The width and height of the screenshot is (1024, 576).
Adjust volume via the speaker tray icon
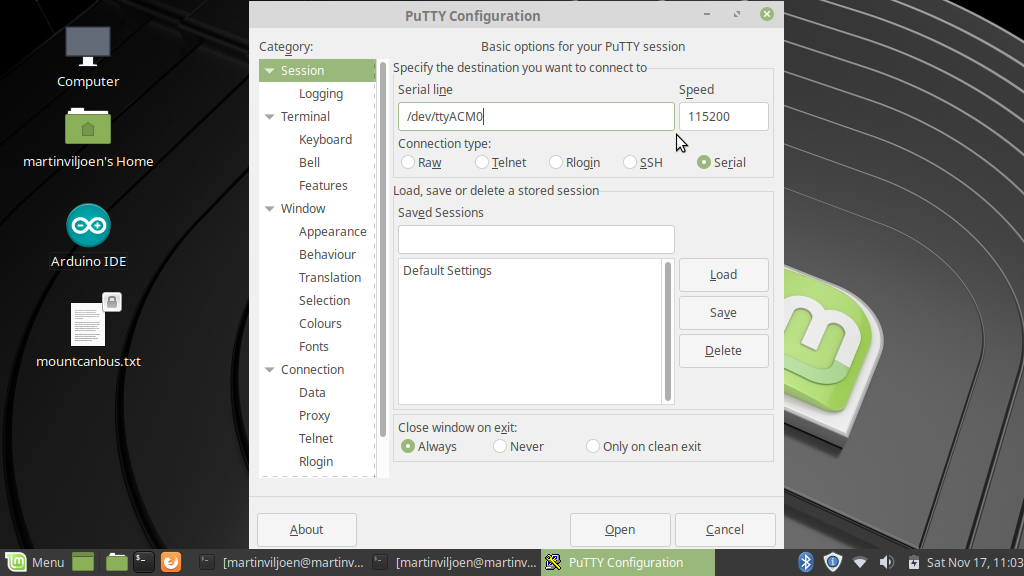click(x=886, y=562)
